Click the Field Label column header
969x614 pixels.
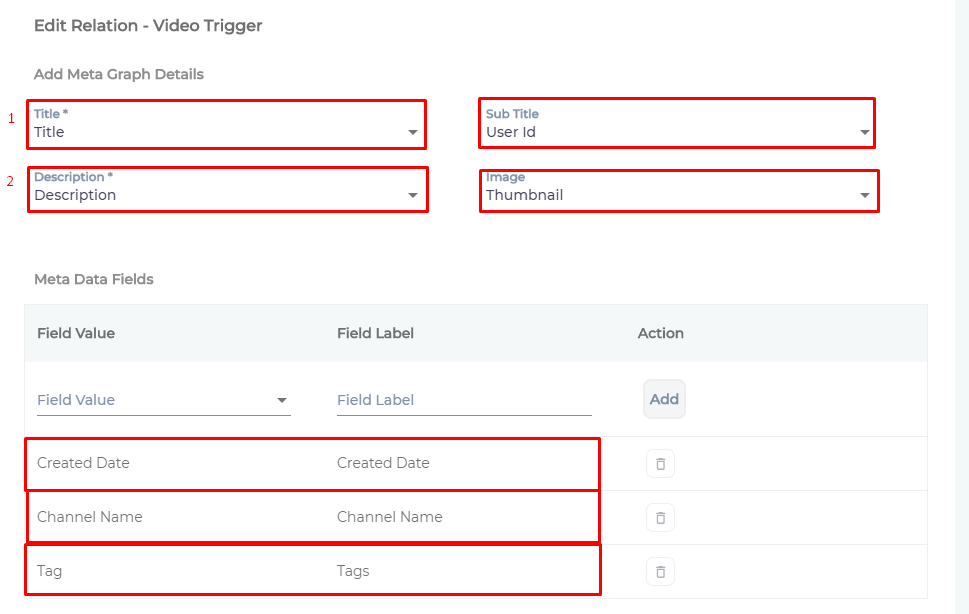tap(376, 333)
